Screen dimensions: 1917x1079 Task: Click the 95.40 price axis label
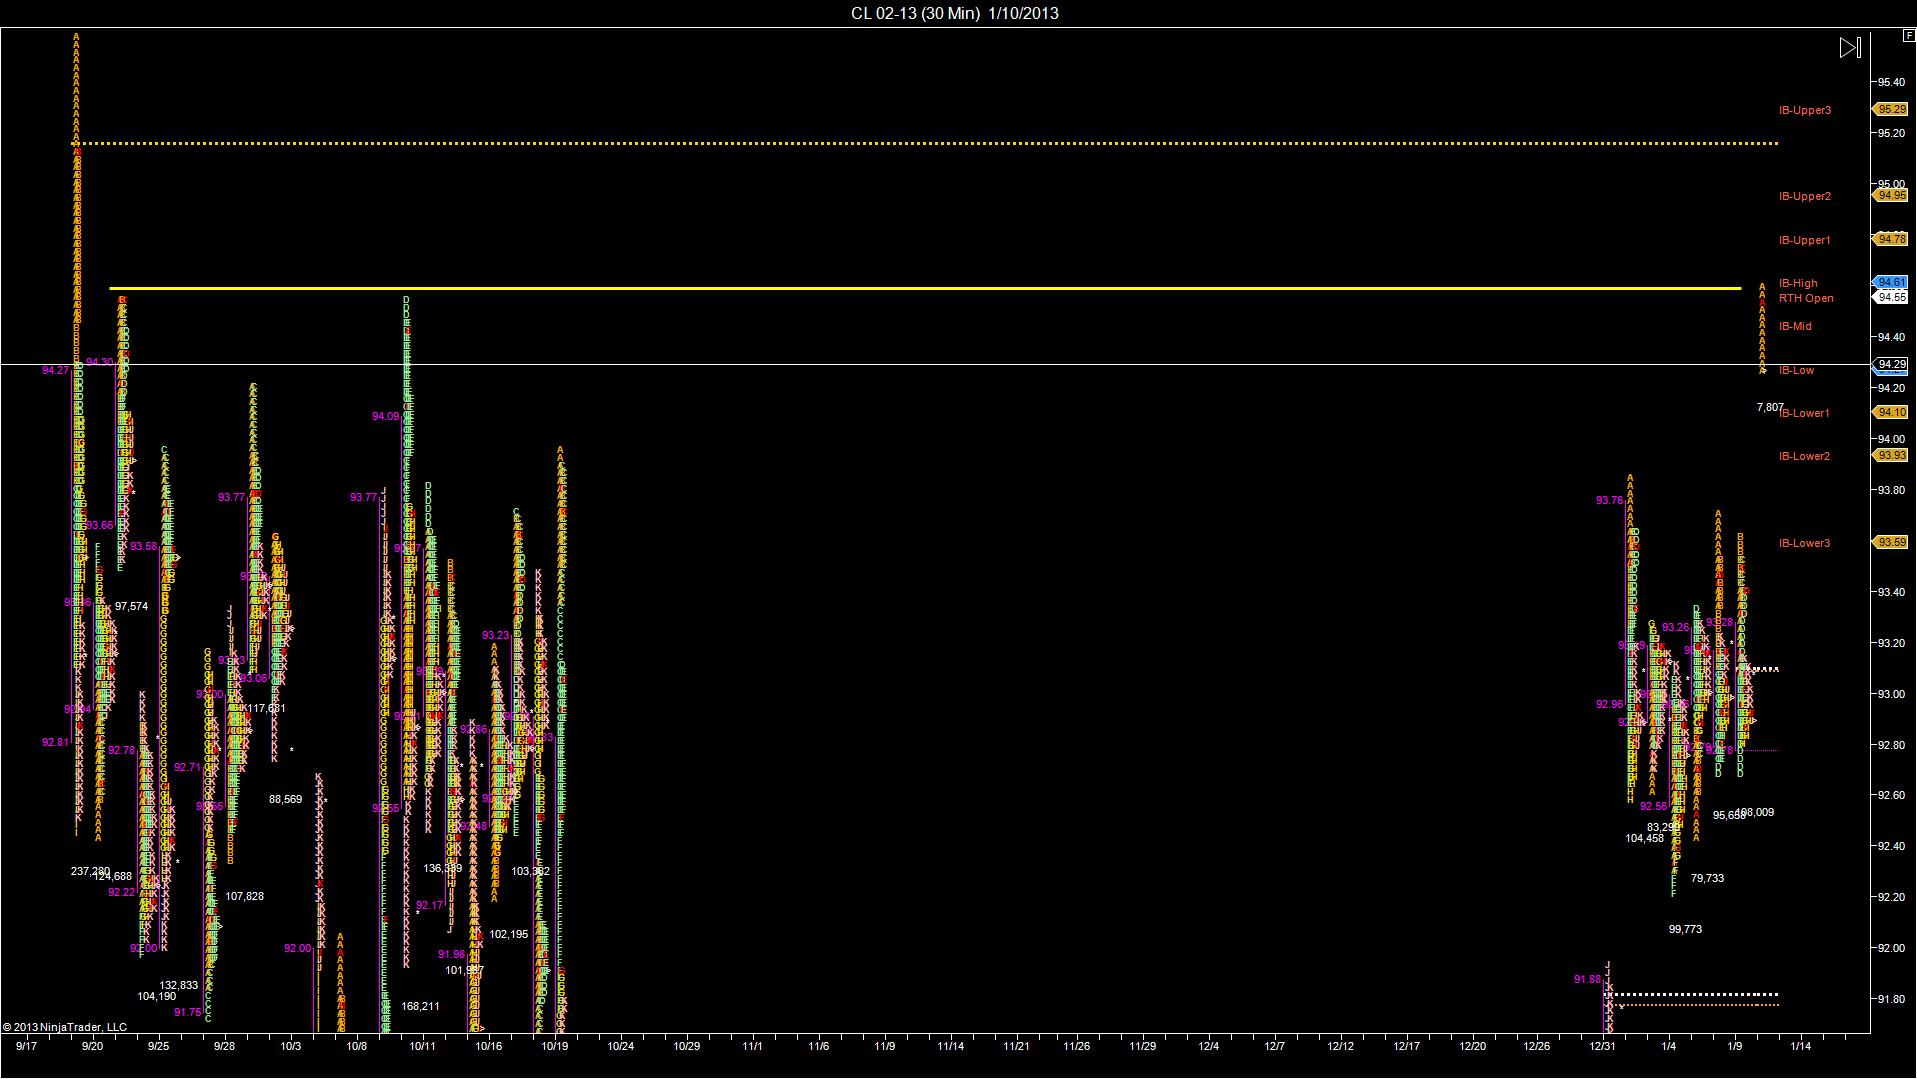coord(1890,82)
